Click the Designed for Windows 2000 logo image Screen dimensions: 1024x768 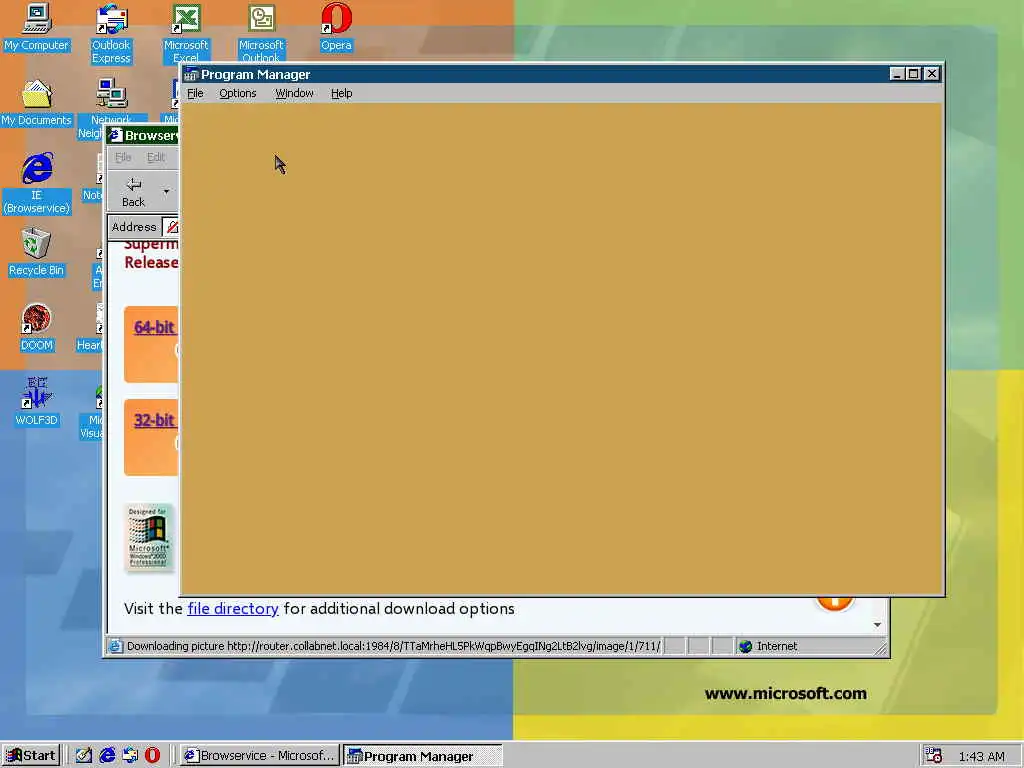(149, 537)
